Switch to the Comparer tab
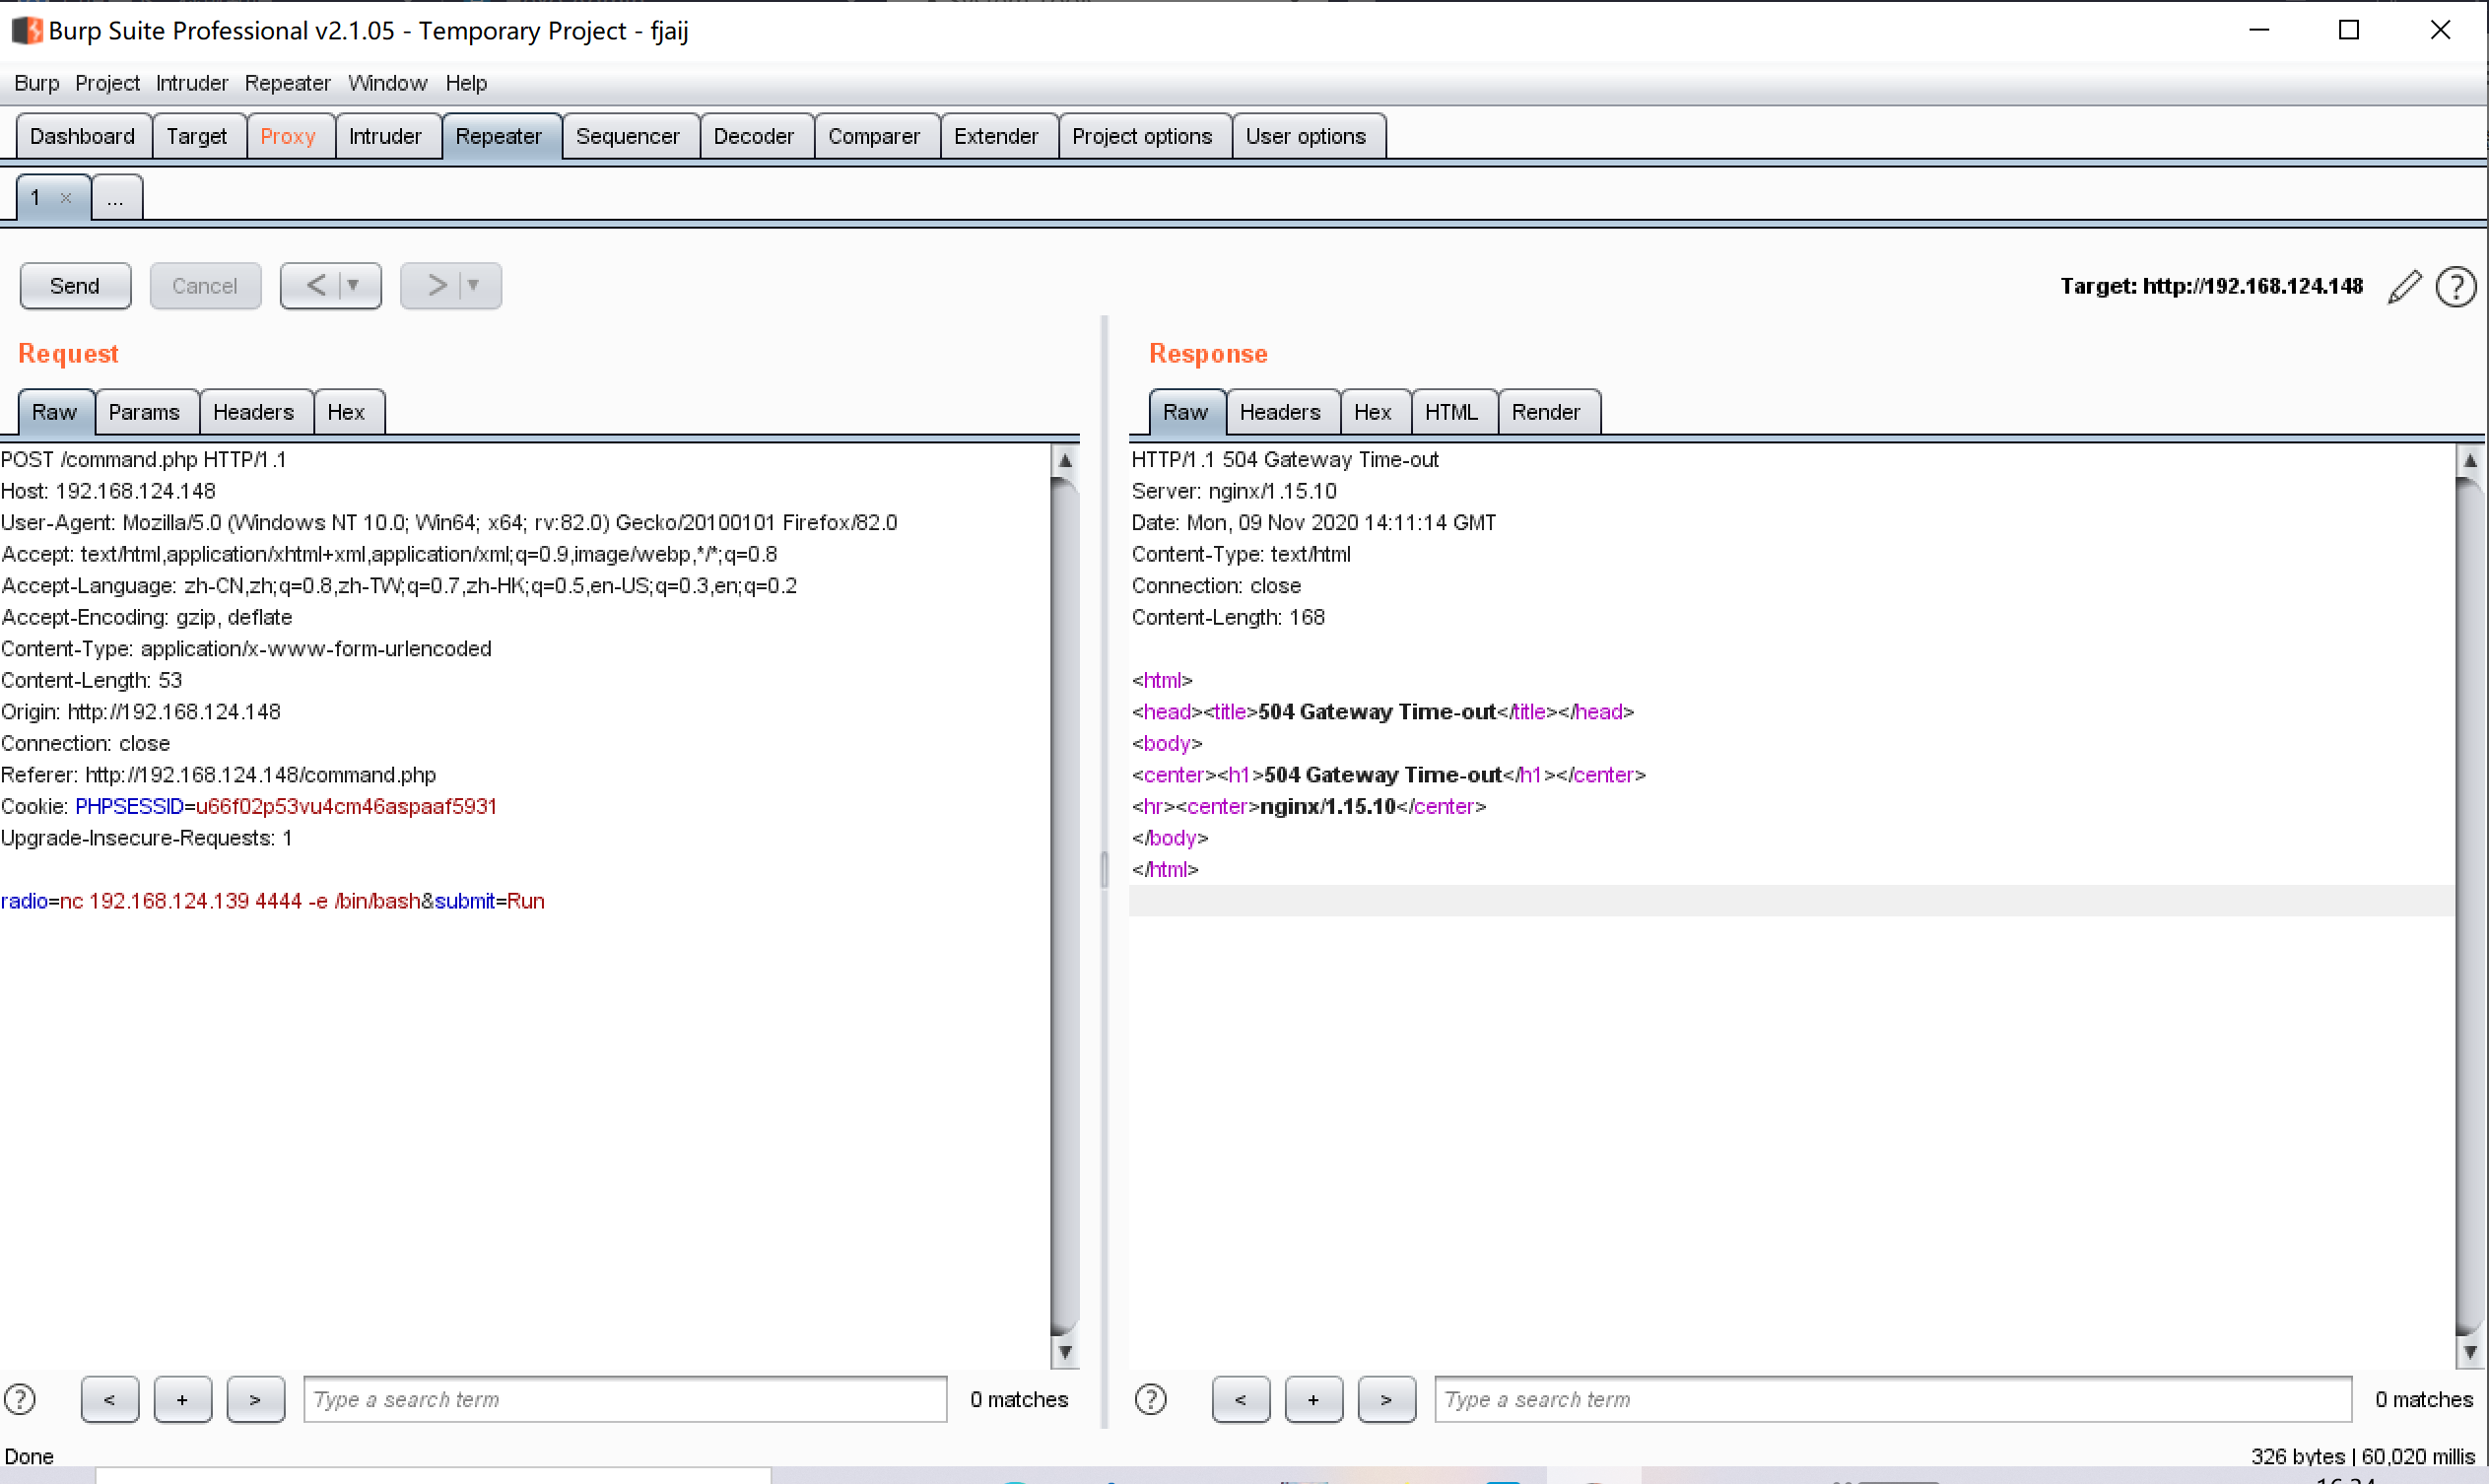The height and width of the screenshot is (1484, 2489). point(874,136)
